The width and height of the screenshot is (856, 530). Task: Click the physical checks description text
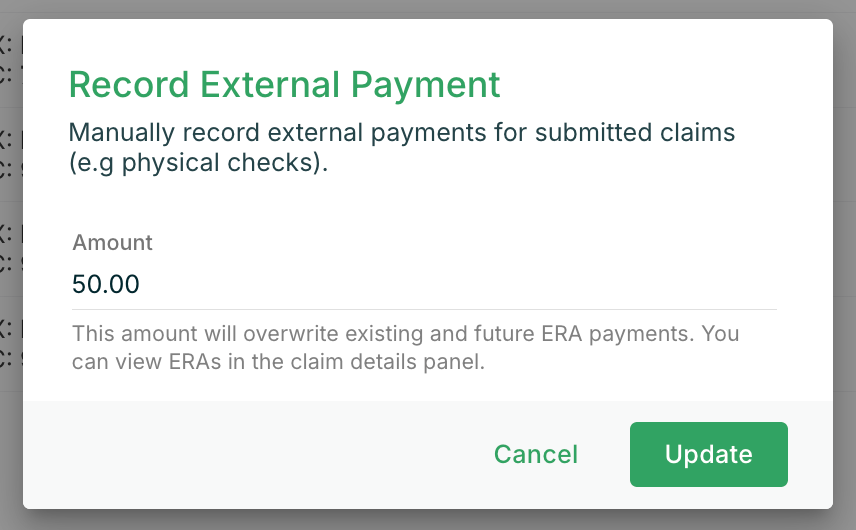tap(402, 147)
